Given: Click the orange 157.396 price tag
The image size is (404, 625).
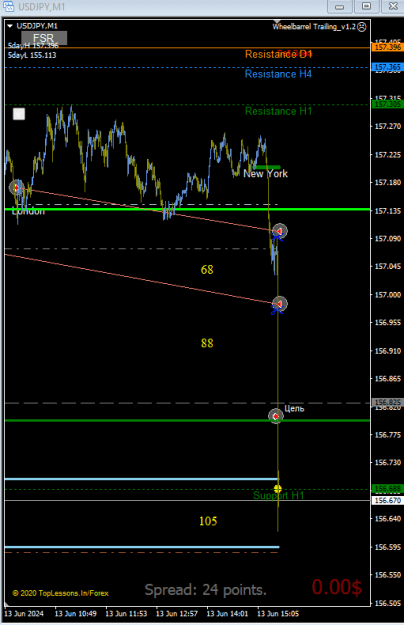Looking at the screenshot, I should point(387,47).
